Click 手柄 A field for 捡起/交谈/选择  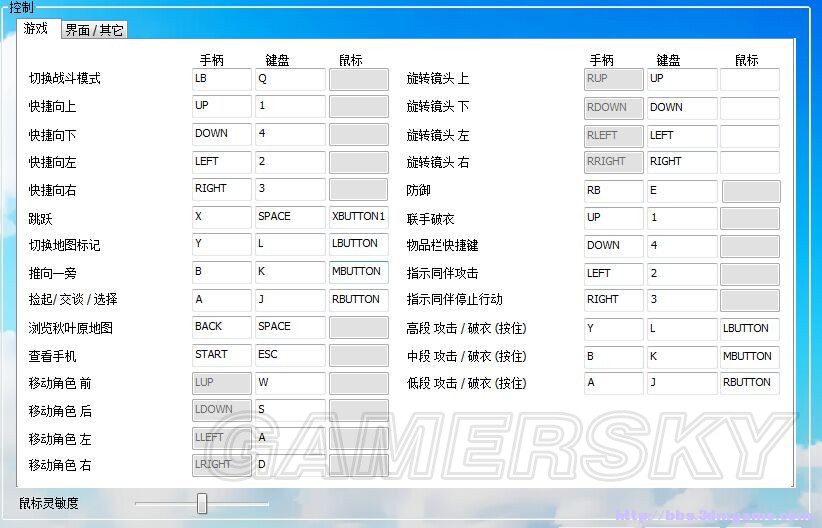222,300
